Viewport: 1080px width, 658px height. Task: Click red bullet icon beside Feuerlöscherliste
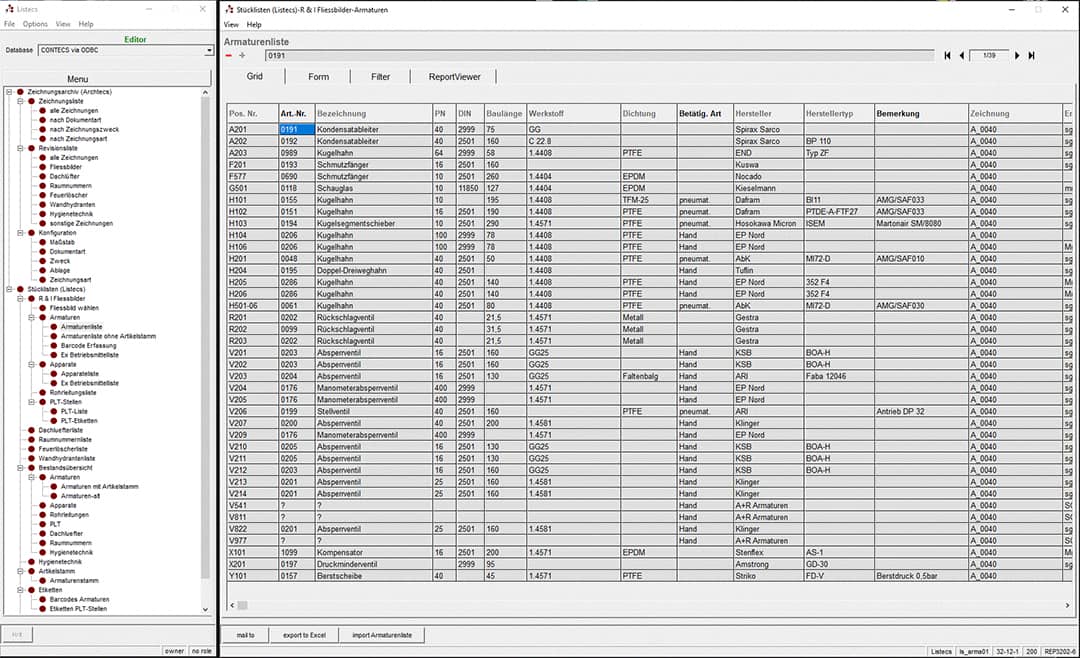31,448
